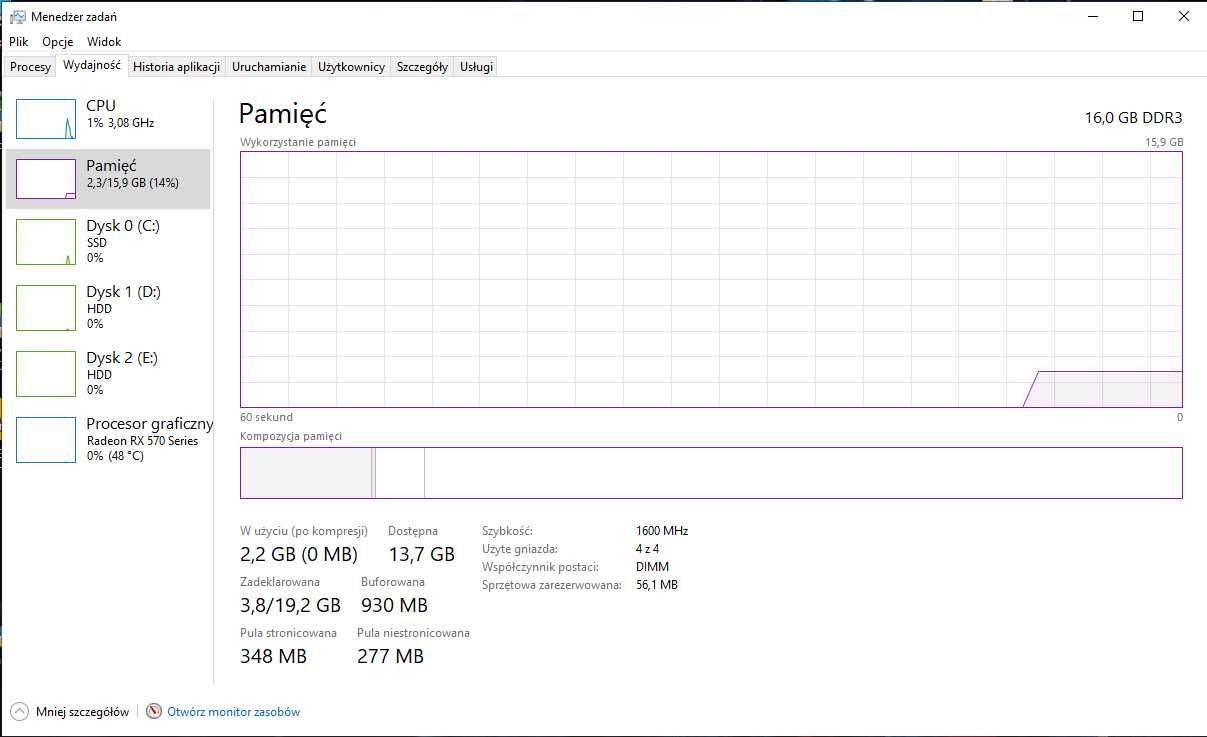The image size is (1207, 737).
Task: Click the 60 sekund axis label
Action: coord(266,417)
